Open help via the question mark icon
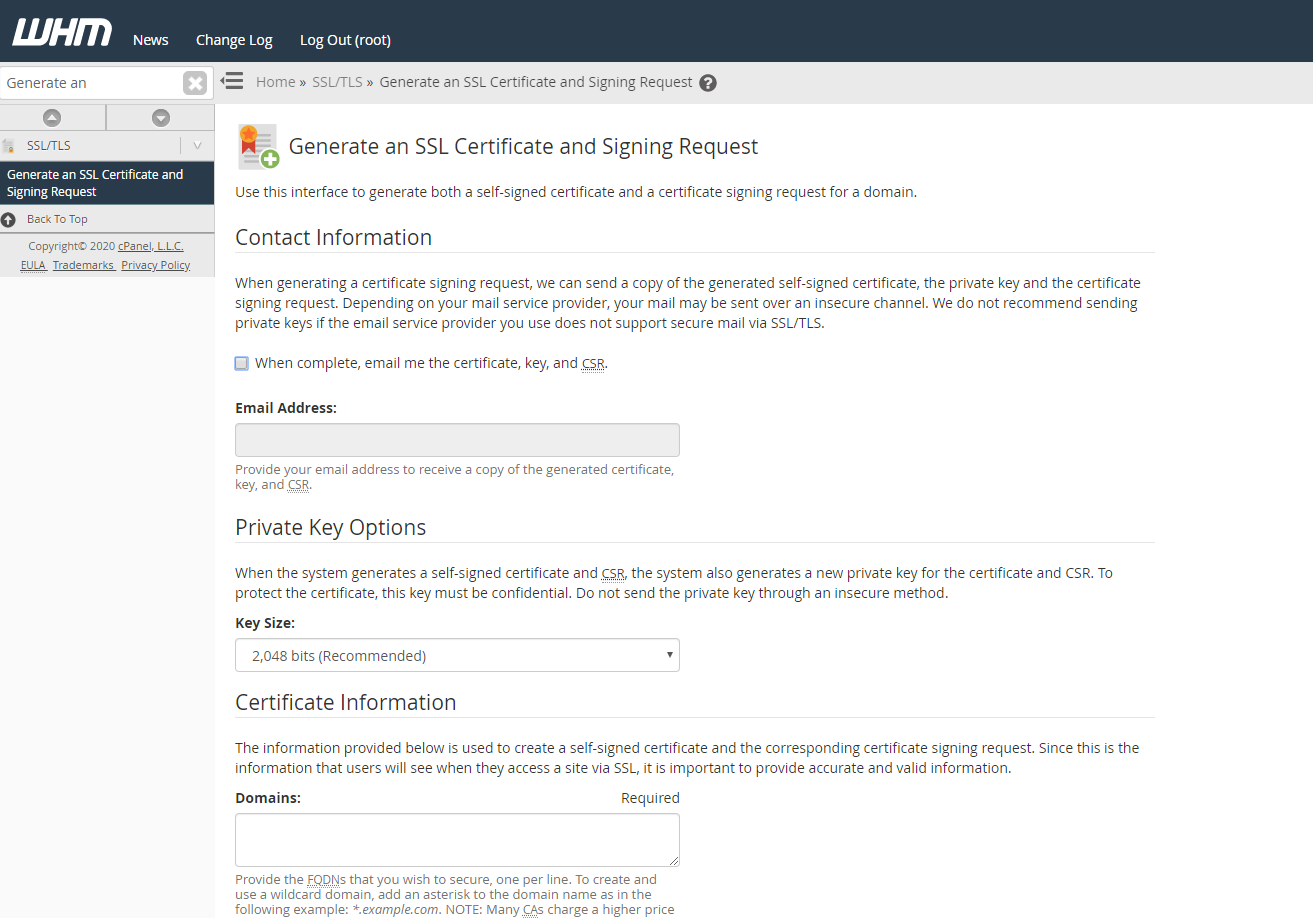 click(708, 82)
